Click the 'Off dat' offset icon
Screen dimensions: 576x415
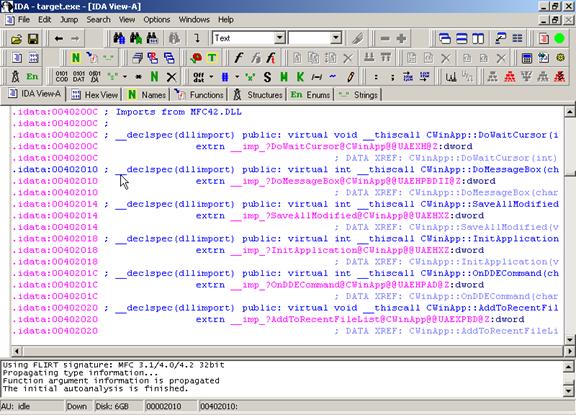[199, 77]
